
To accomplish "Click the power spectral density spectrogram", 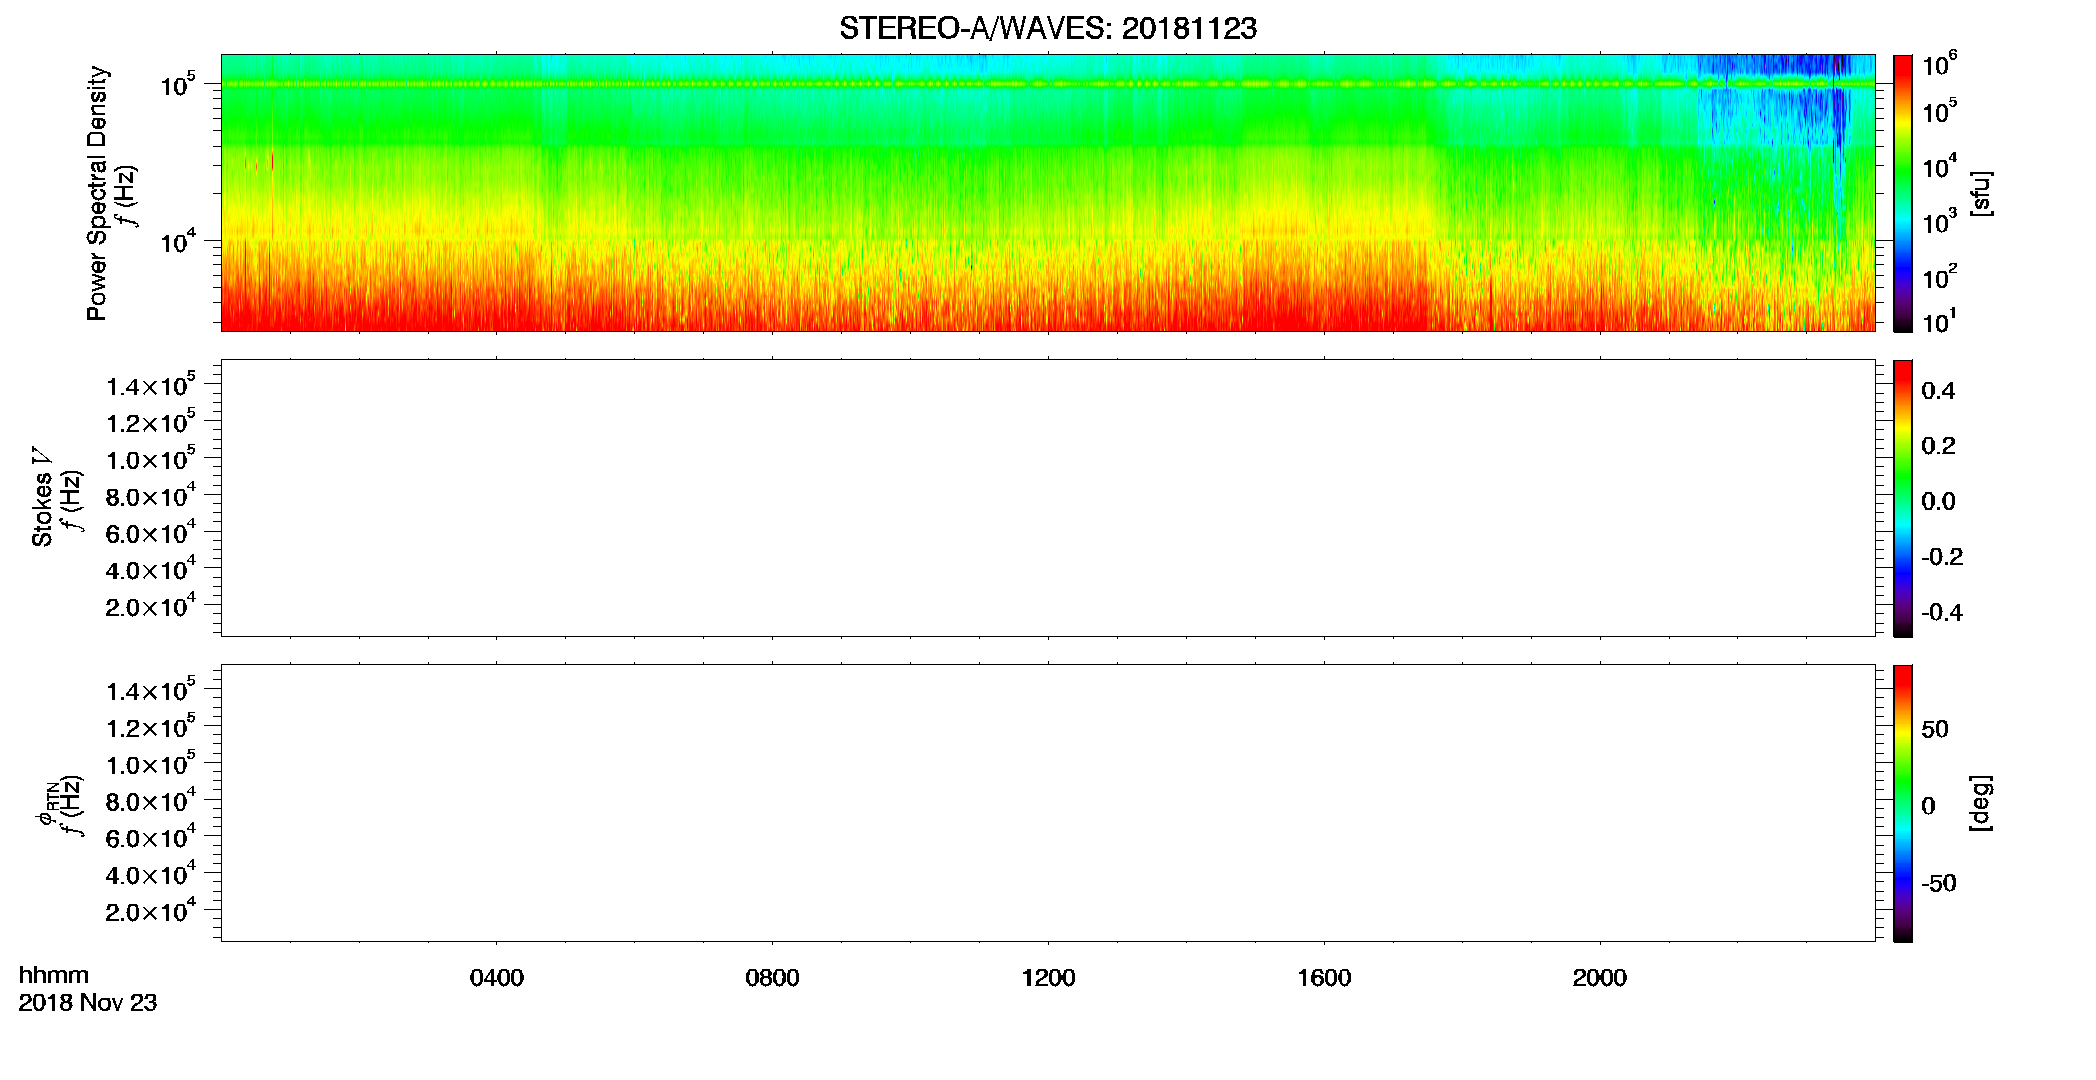I will pyautogui.click(x=1048, y=193).
